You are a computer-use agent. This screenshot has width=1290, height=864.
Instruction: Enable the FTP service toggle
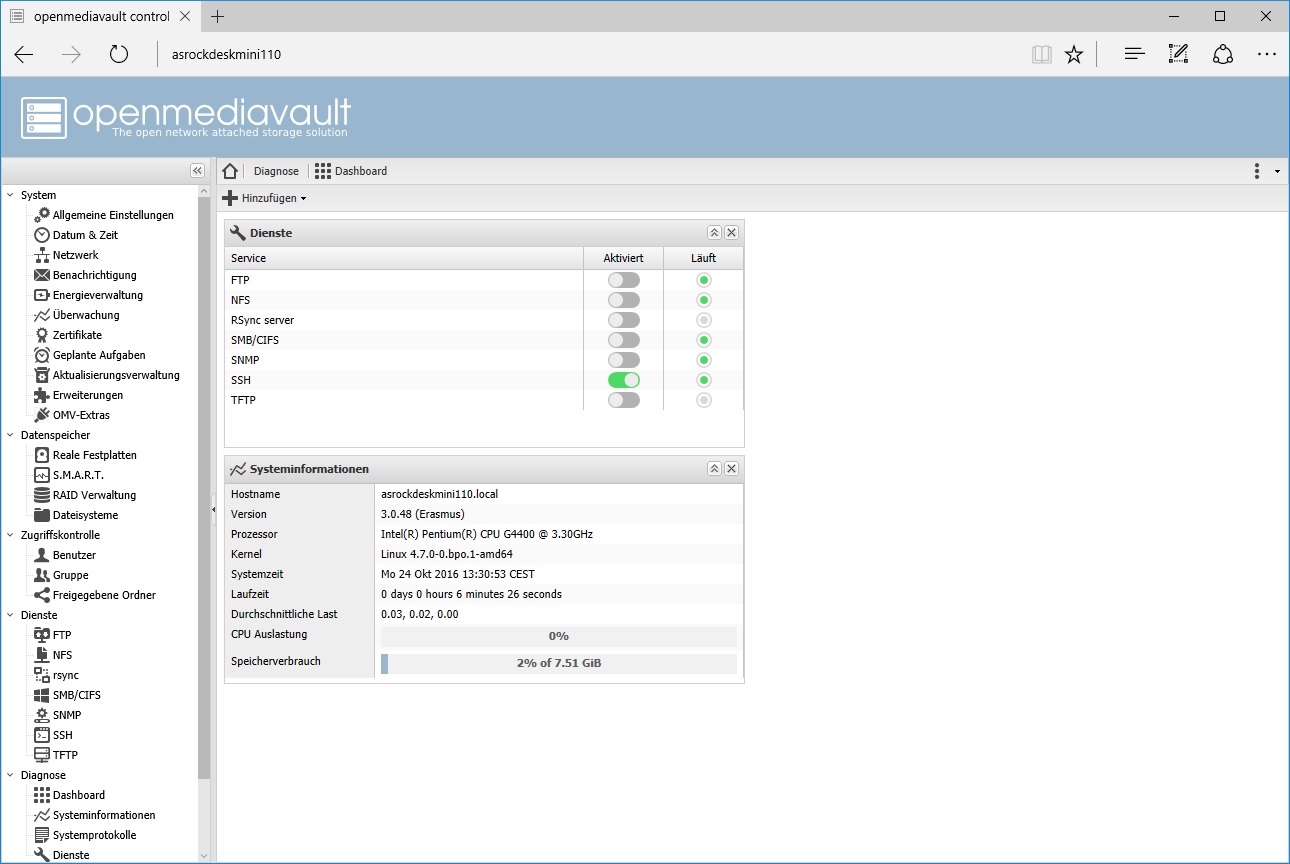tap(624, 280)
